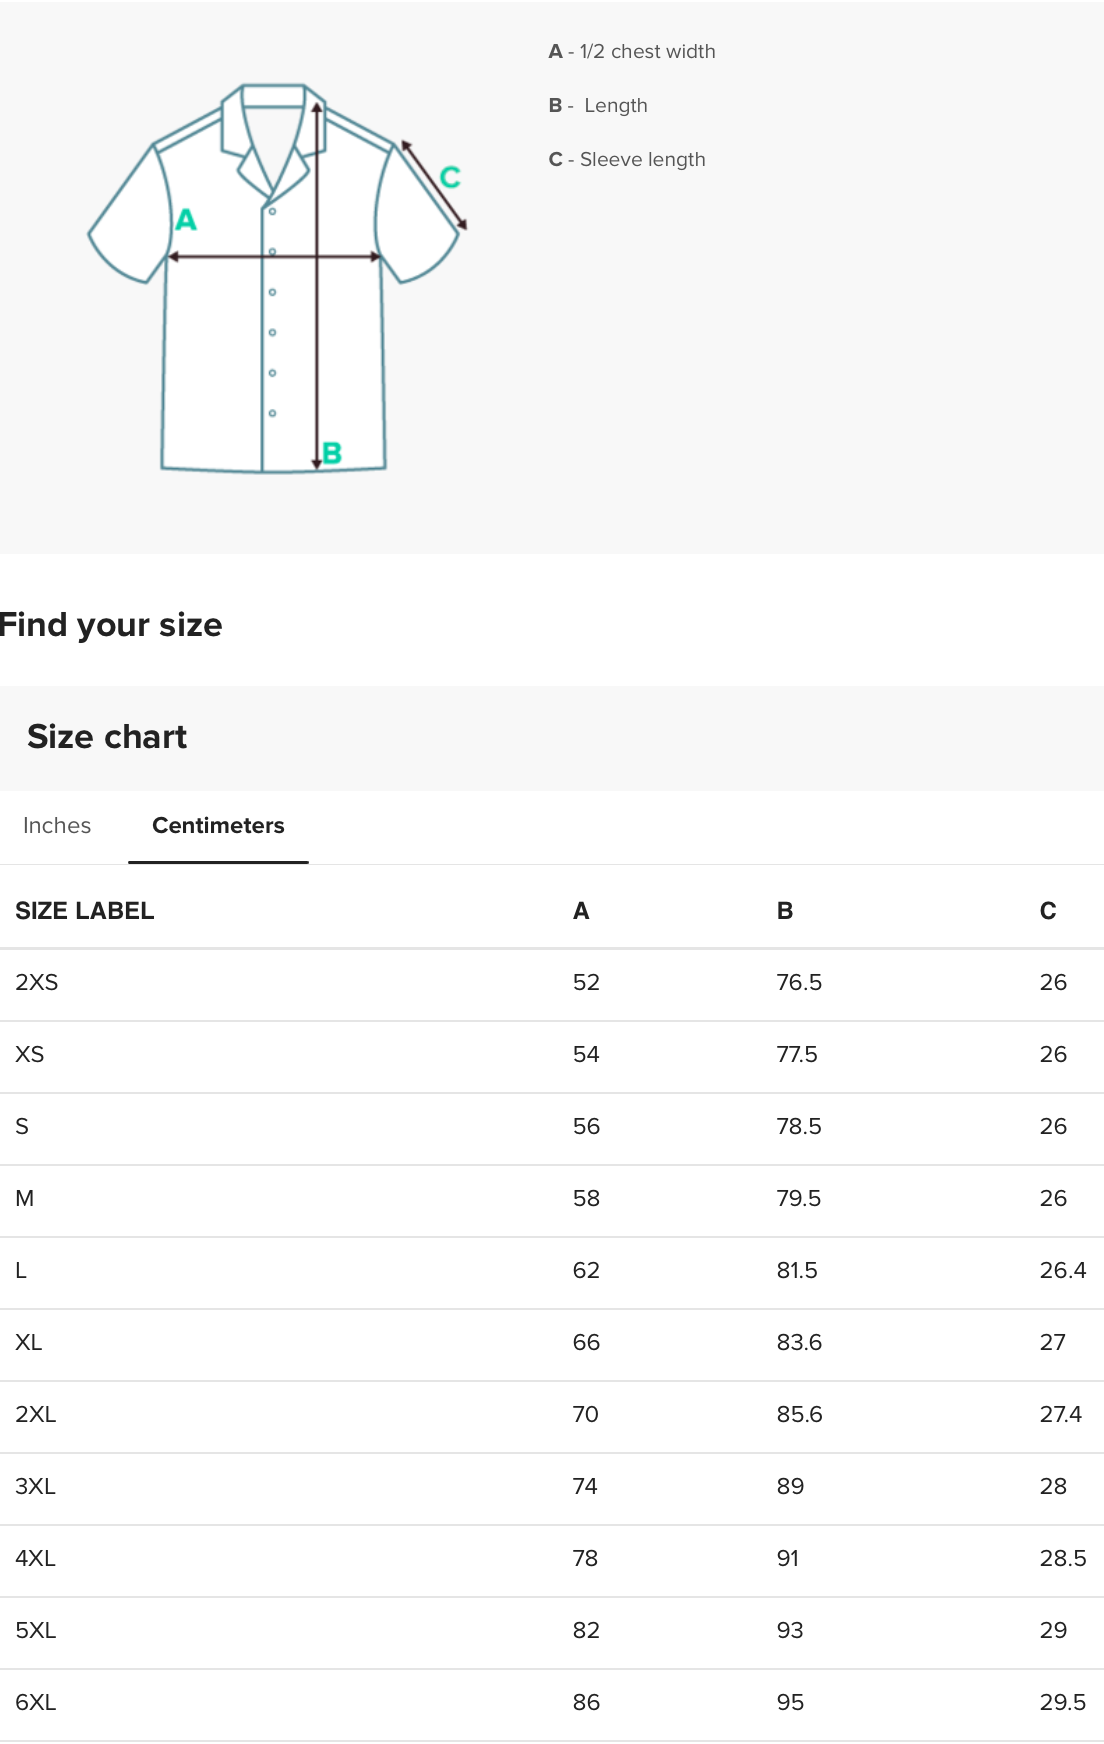
Task: Click the green B length marker
Action: (332, 453)
